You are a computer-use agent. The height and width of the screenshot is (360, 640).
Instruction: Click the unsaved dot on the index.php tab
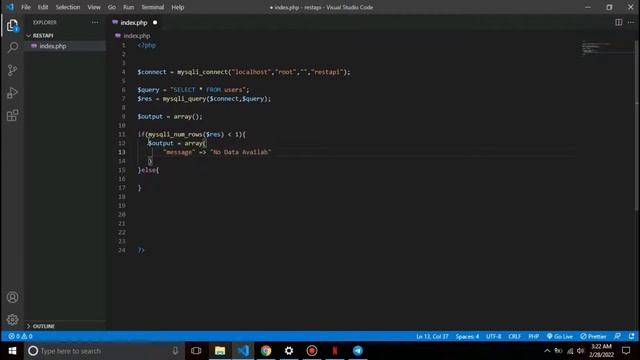tap(155, 22)
